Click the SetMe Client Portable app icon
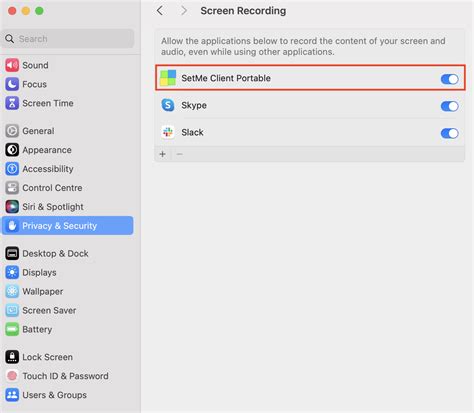Image resolution: width=474 pixels, height=413 pixels. click(168, 78)
